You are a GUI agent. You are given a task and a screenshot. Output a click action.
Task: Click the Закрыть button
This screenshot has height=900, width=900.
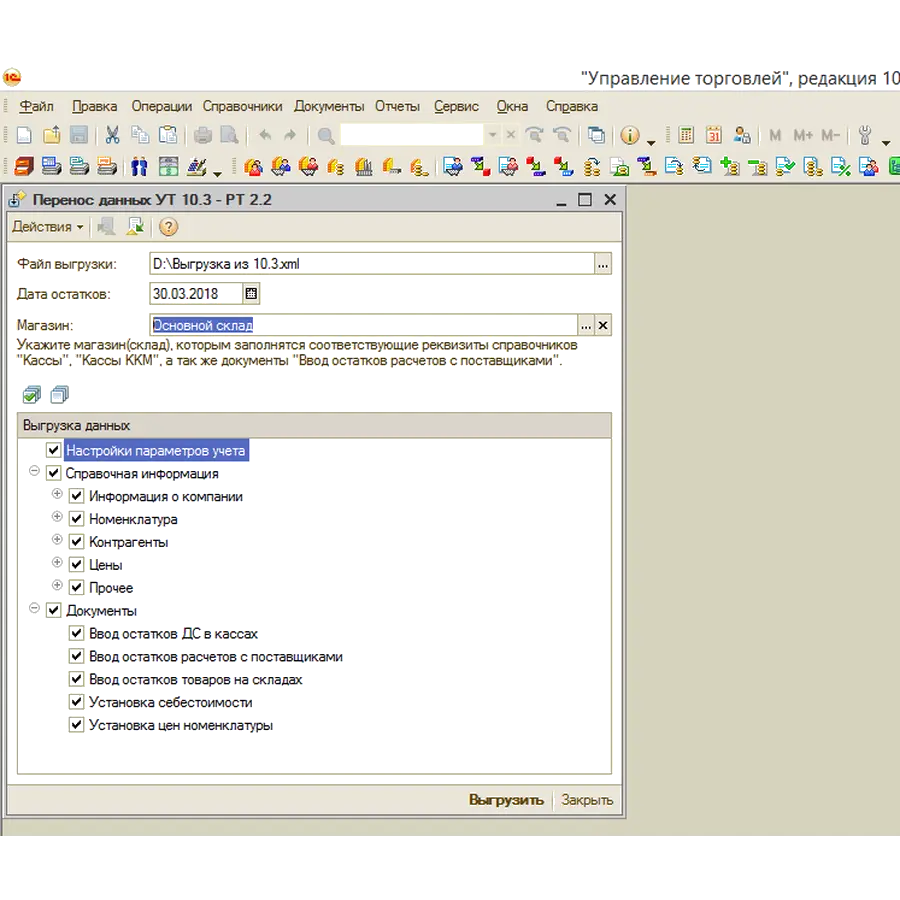point(587,800)
